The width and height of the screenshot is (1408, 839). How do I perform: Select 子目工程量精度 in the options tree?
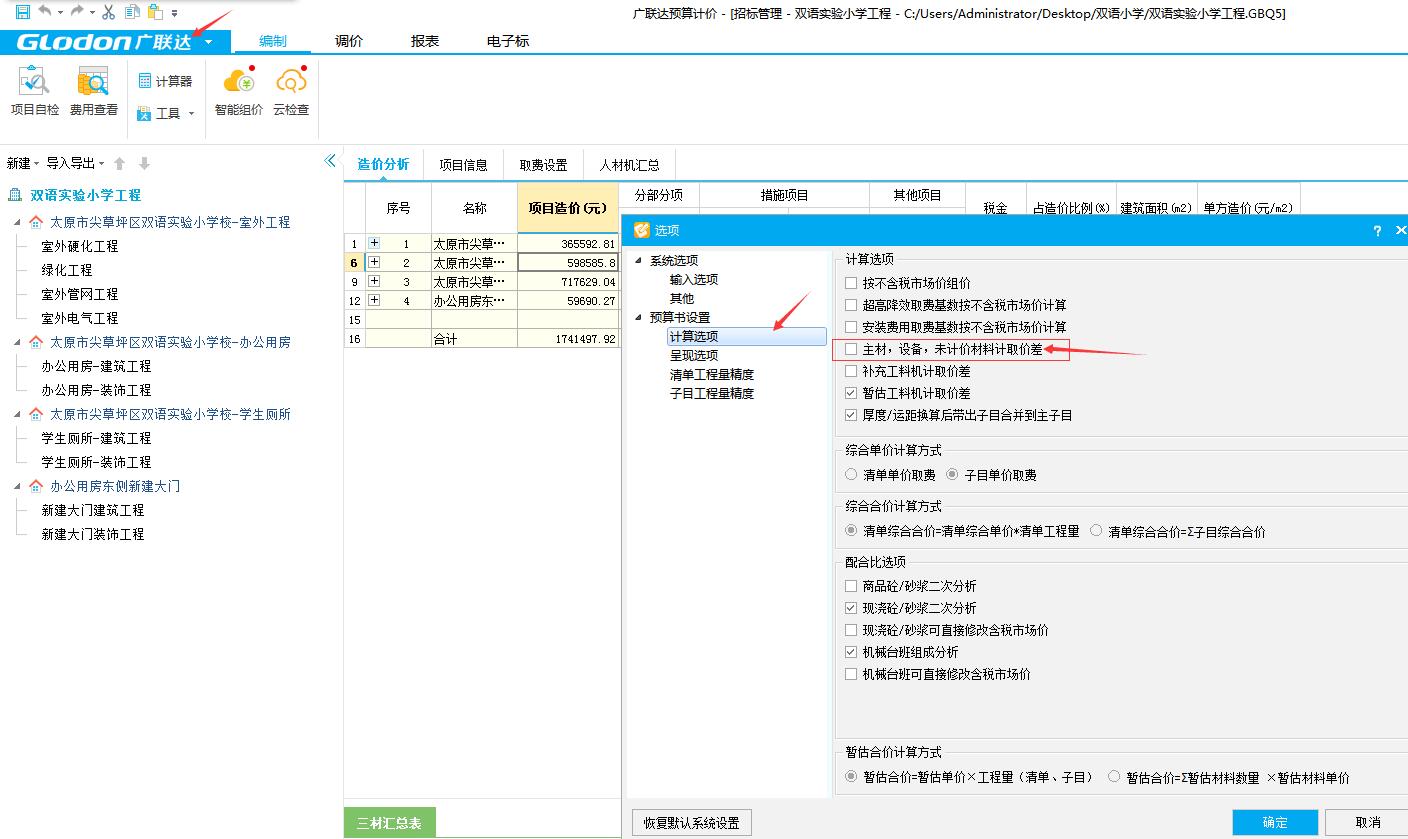(712, 394)
